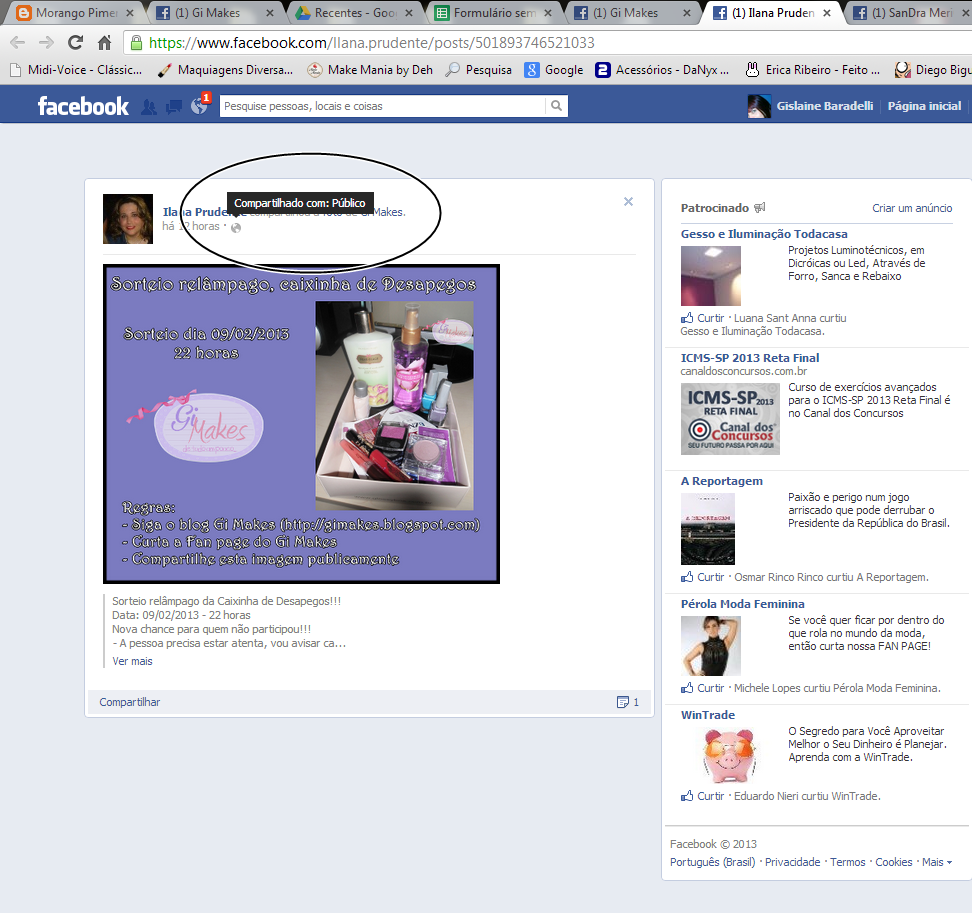972x913 pixels.
Task: Open Termos footer link
Action: pos(847,862)
